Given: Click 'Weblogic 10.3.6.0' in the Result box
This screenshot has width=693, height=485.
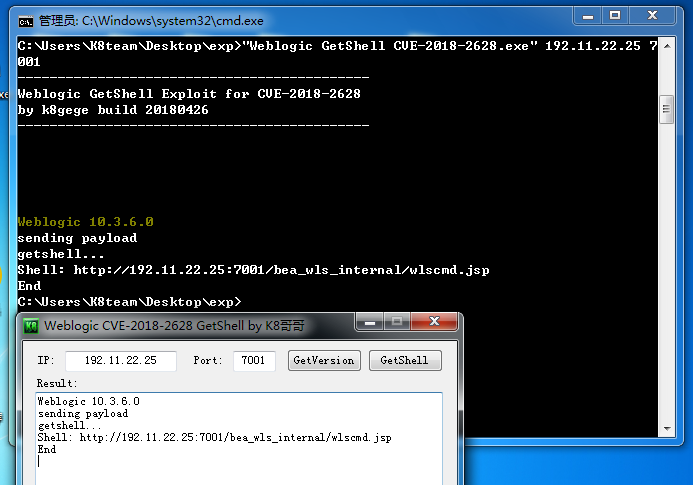Looking at the screenshot, I should (88, 401).
